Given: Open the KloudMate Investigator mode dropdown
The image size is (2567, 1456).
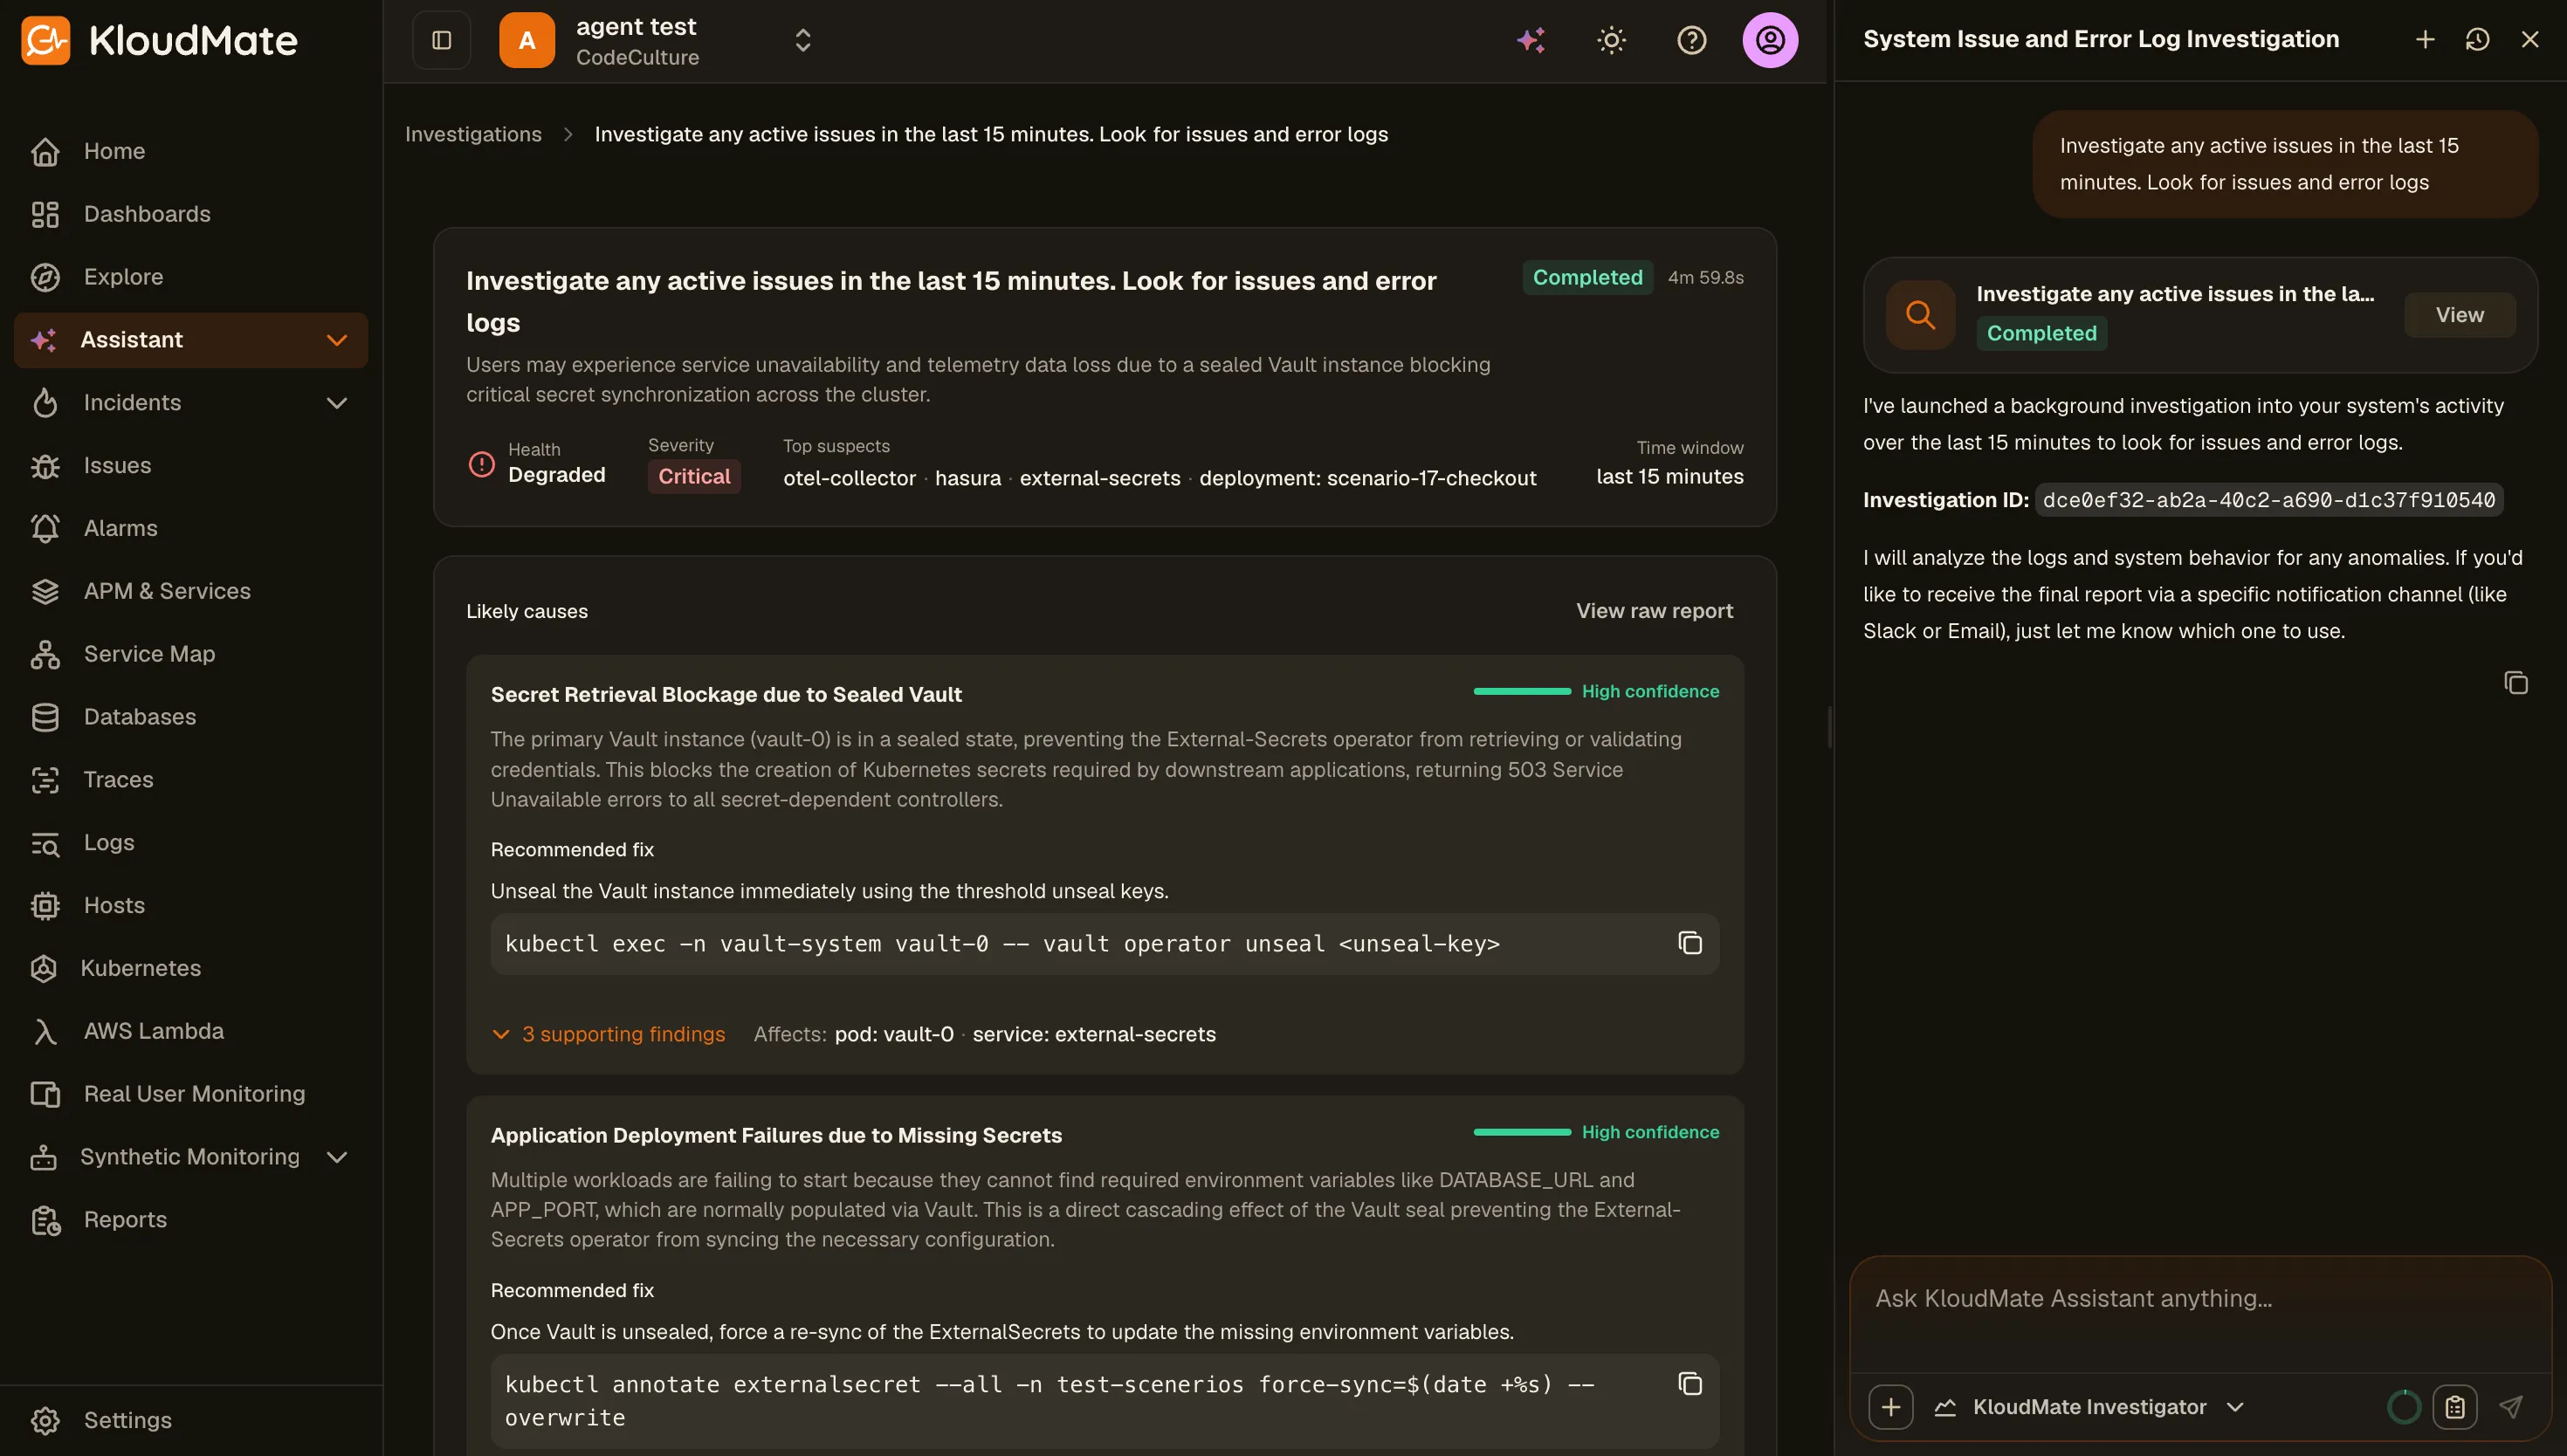Looking at the screenshot, I should (2090, 1407).
